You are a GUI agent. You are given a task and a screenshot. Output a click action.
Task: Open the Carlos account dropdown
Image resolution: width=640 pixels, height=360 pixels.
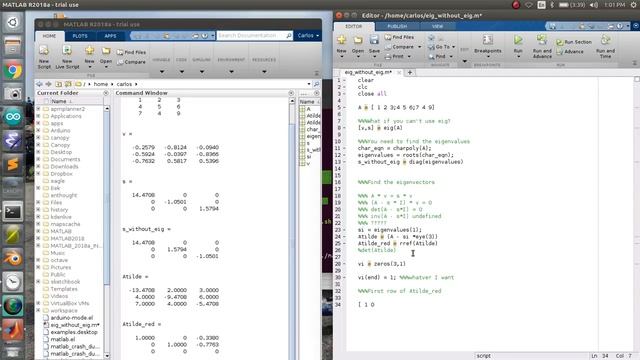click(x=308, y=36)
